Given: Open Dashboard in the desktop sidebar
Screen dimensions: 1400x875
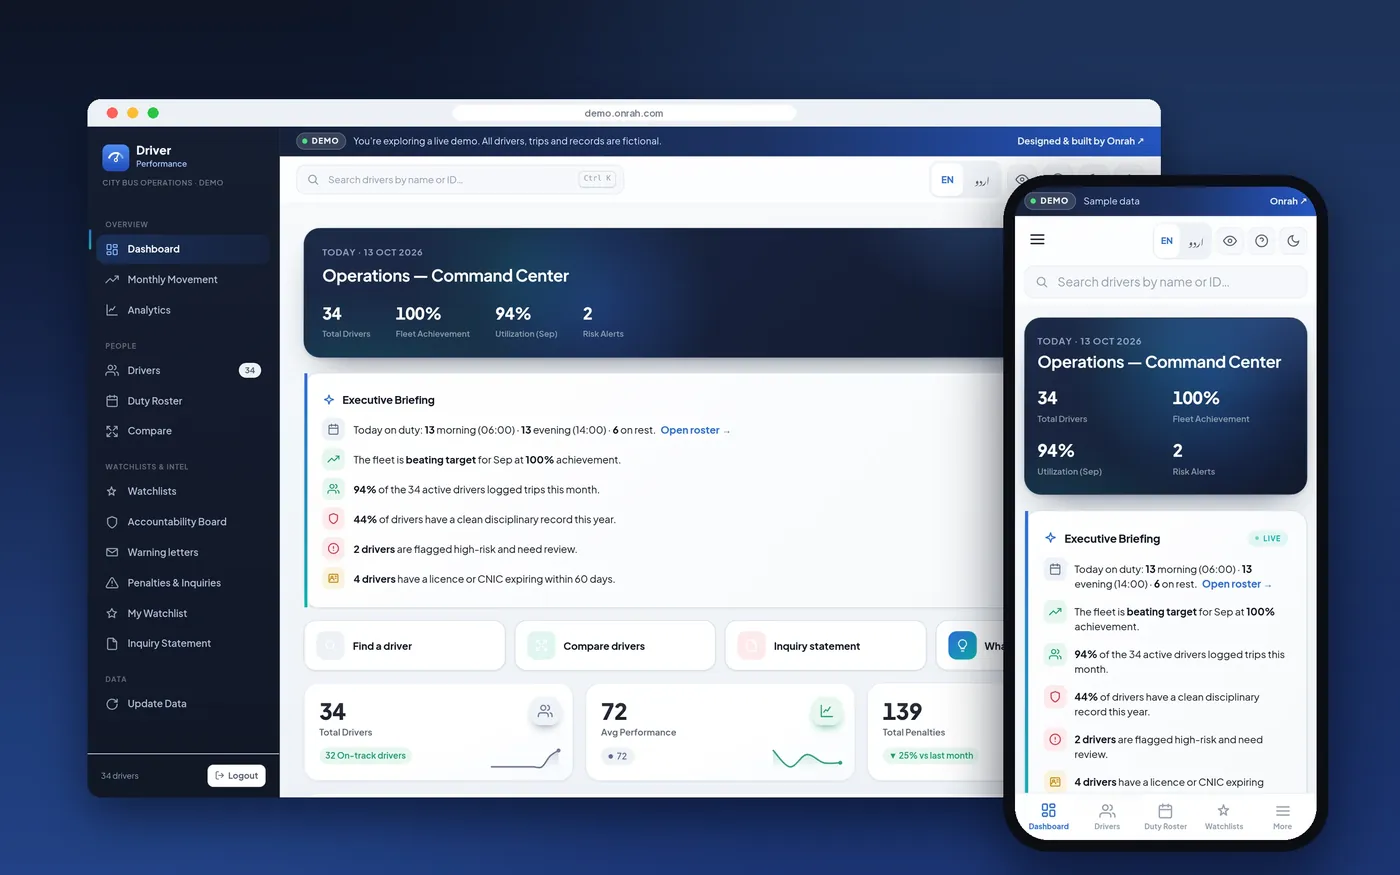Looking at the screenshot, I should tap(183, 249).
